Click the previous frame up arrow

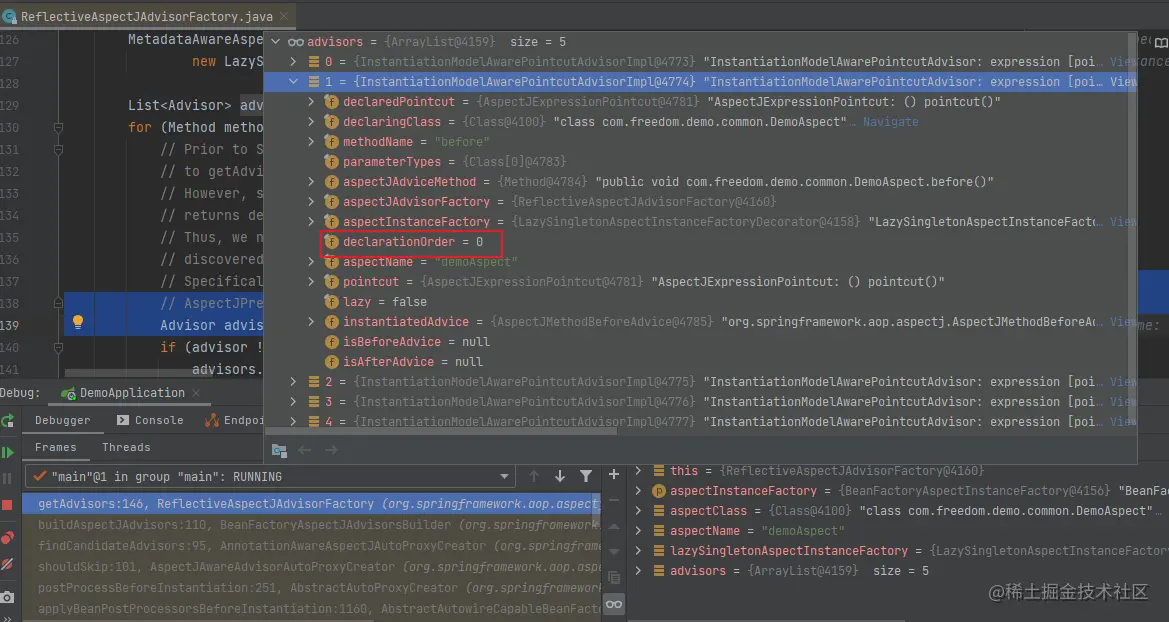[534, 477]
